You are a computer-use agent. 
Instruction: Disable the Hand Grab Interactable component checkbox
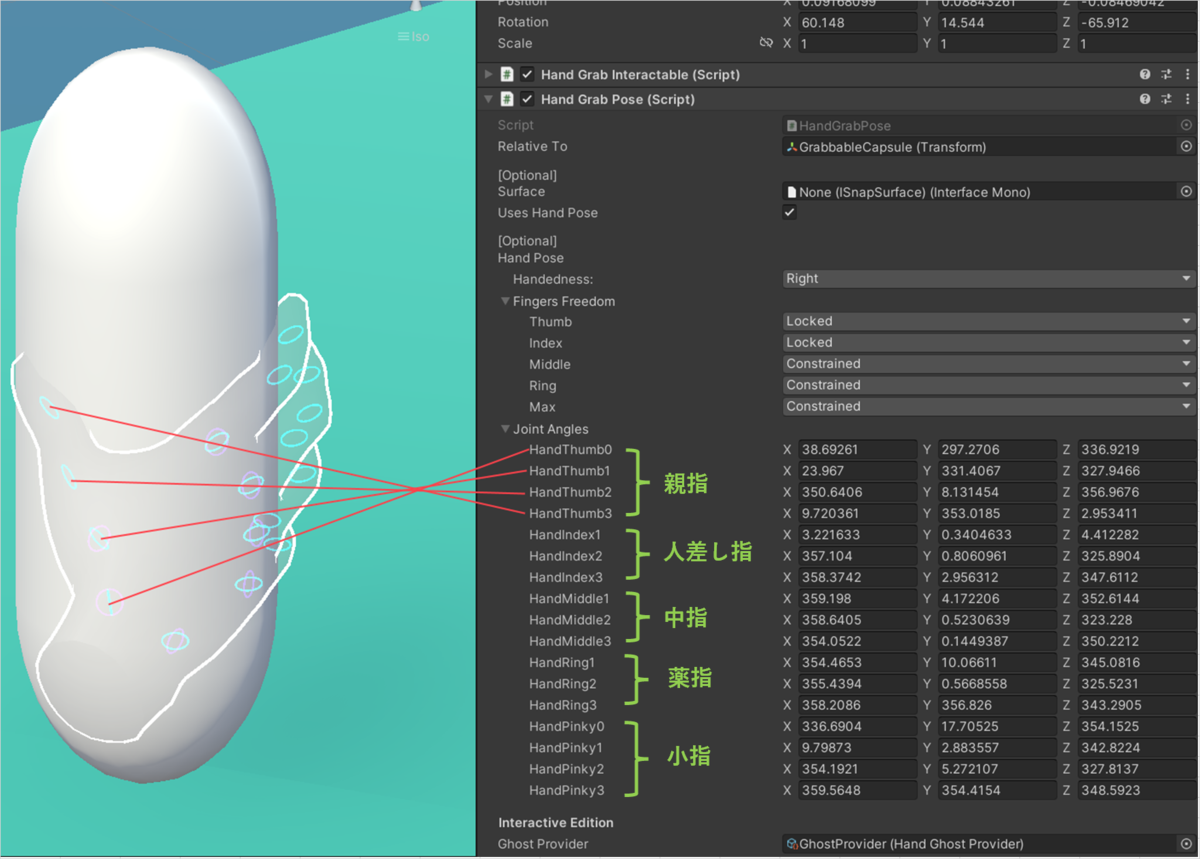tap(527, 73)
